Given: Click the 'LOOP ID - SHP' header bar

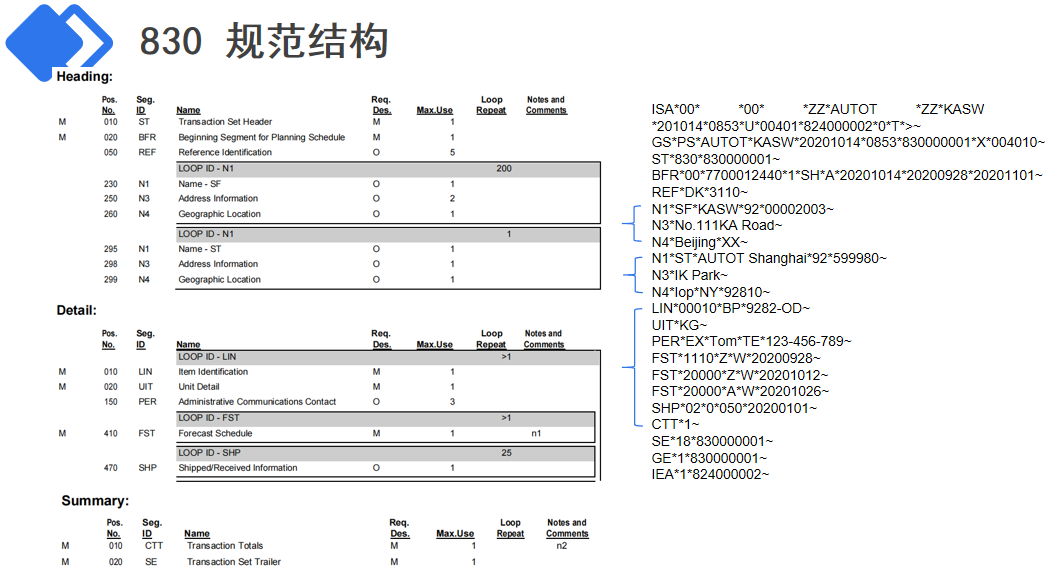Looking at the screenshot, I should [387, 452].
